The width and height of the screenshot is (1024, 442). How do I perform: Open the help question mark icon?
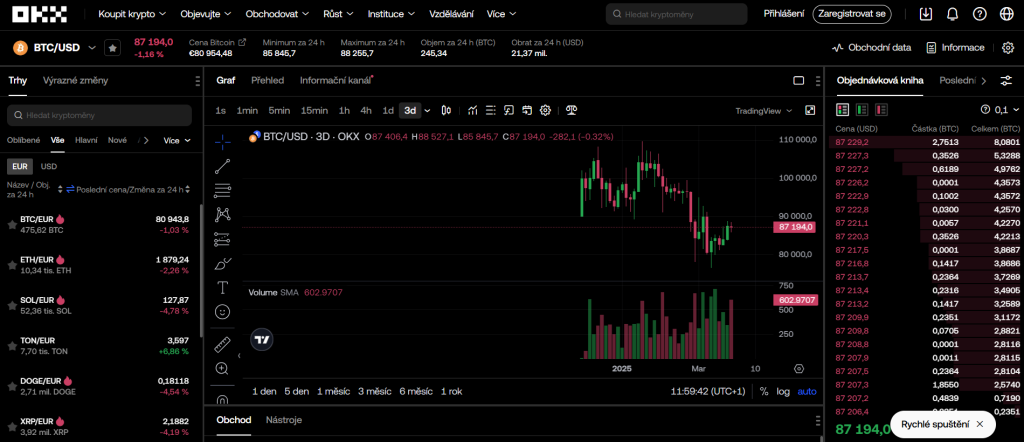click(x=979, y=14)
